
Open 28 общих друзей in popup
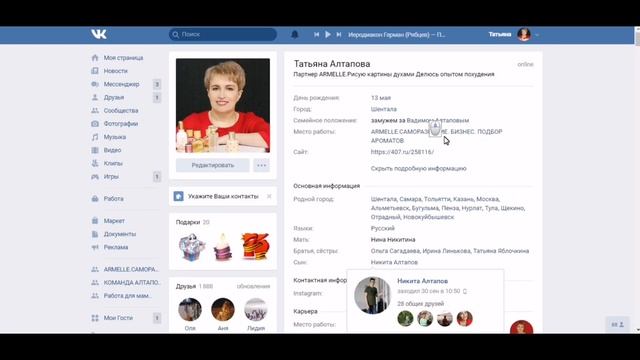click(x=420, y=304)
